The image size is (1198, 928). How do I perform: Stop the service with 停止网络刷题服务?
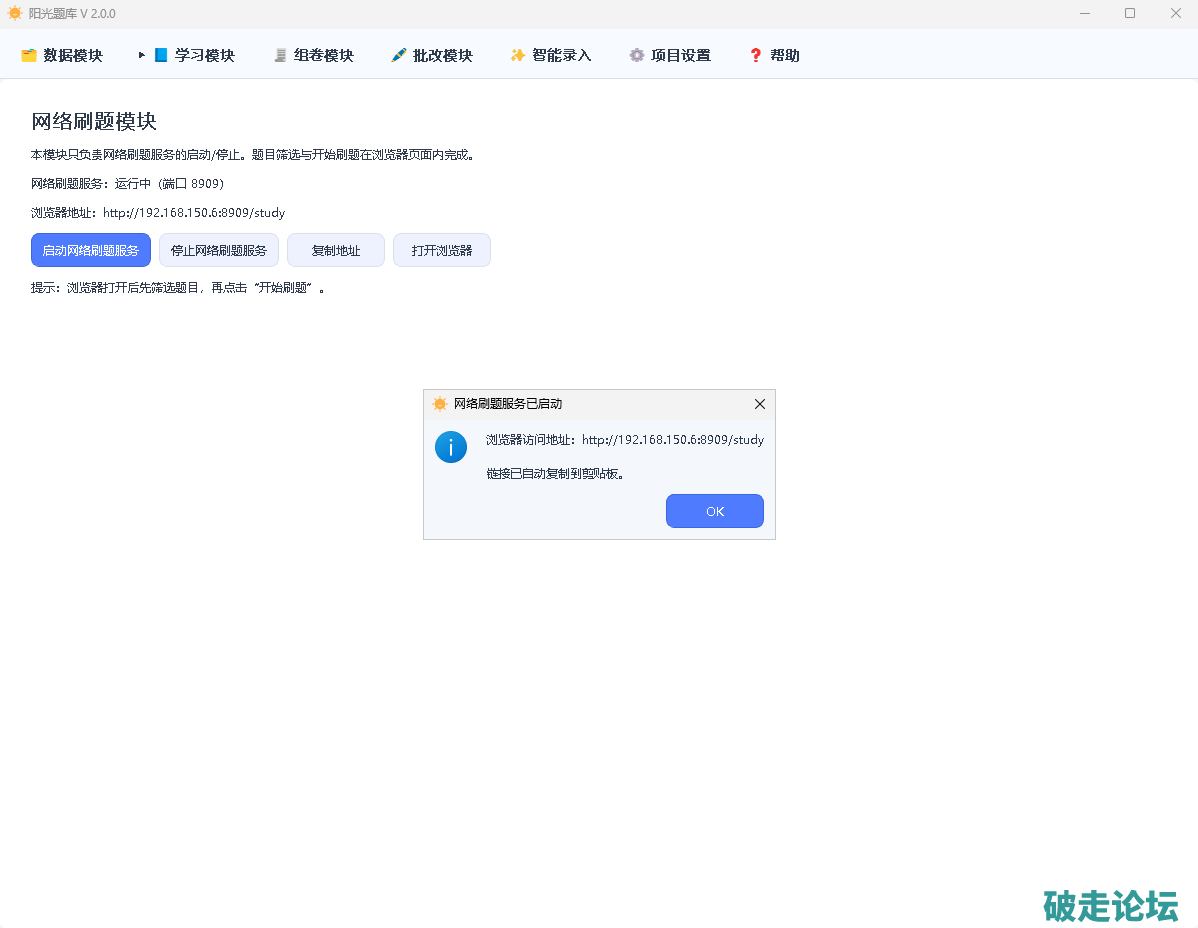(x=219, y=250)
